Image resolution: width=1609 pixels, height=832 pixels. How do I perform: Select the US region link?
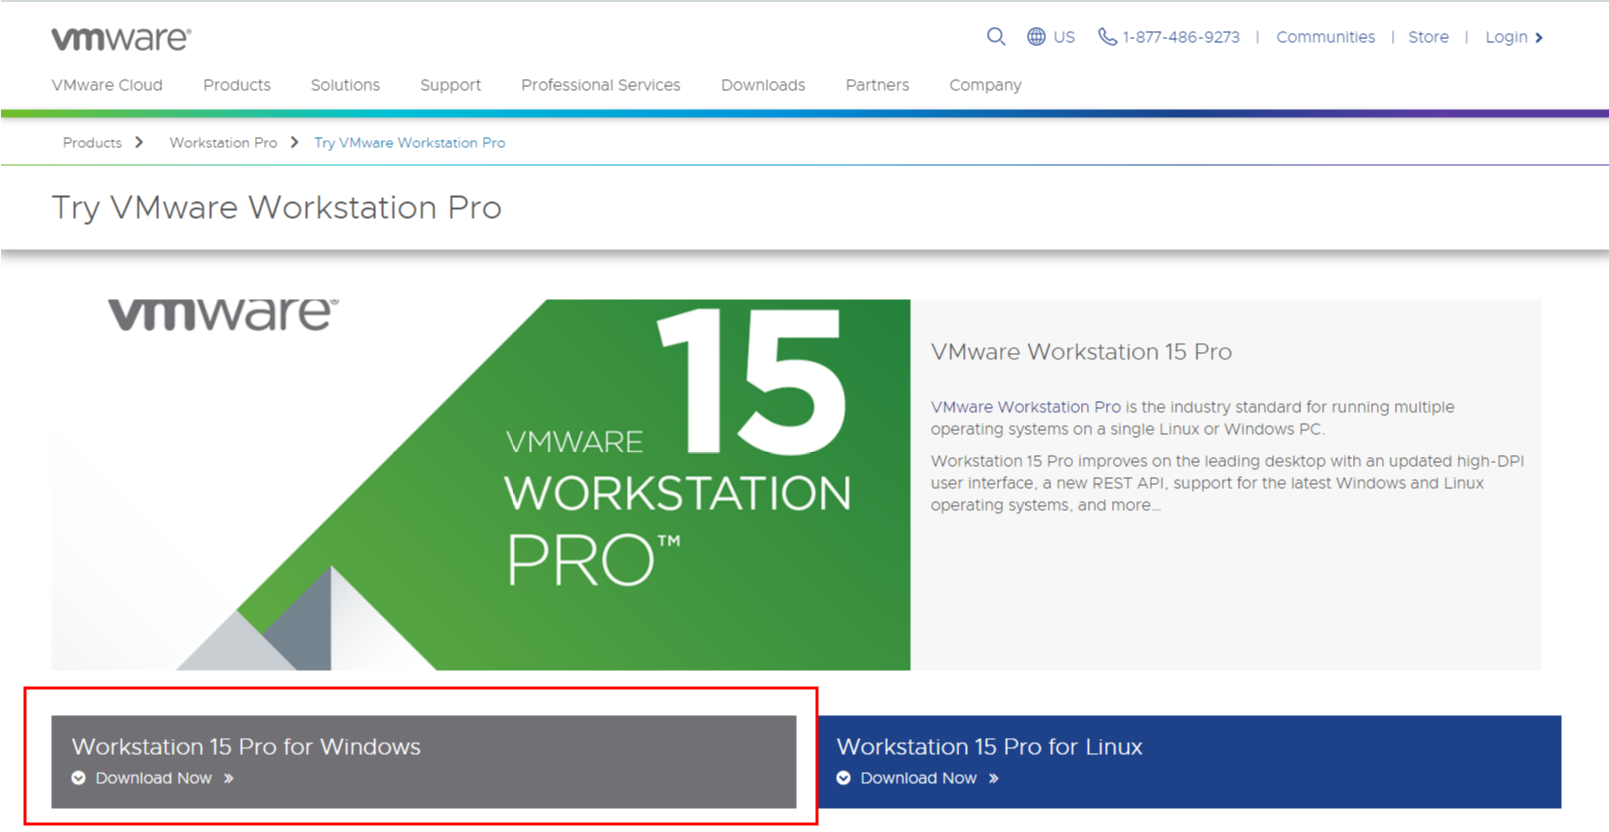click(1064, 37)
